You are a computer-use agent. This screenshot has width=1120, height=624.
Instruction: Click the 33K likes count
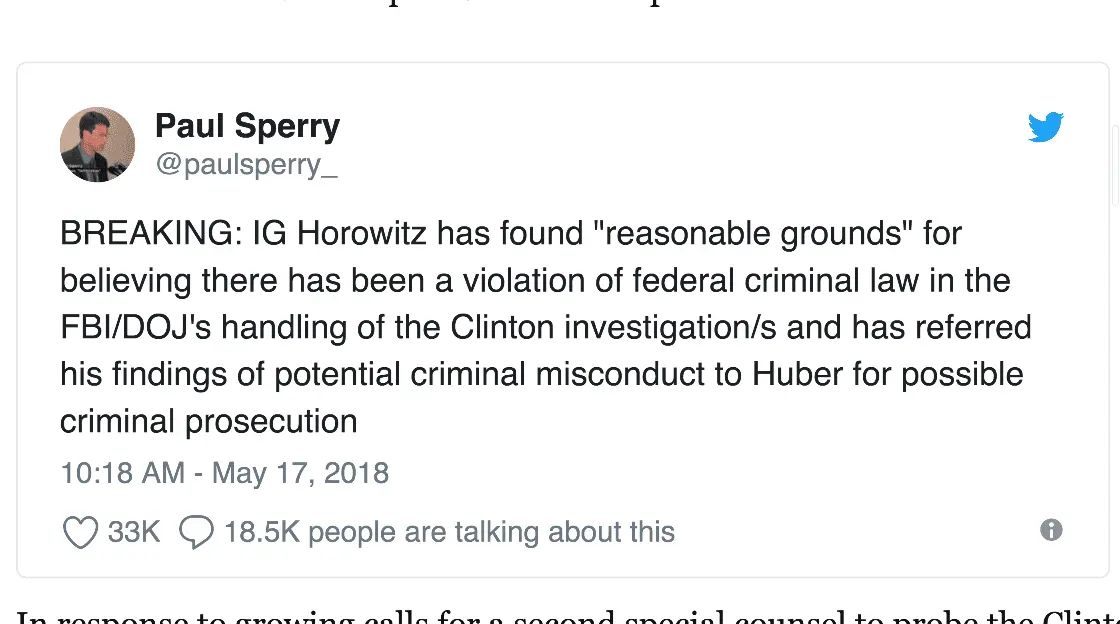[x=134, y=532]
